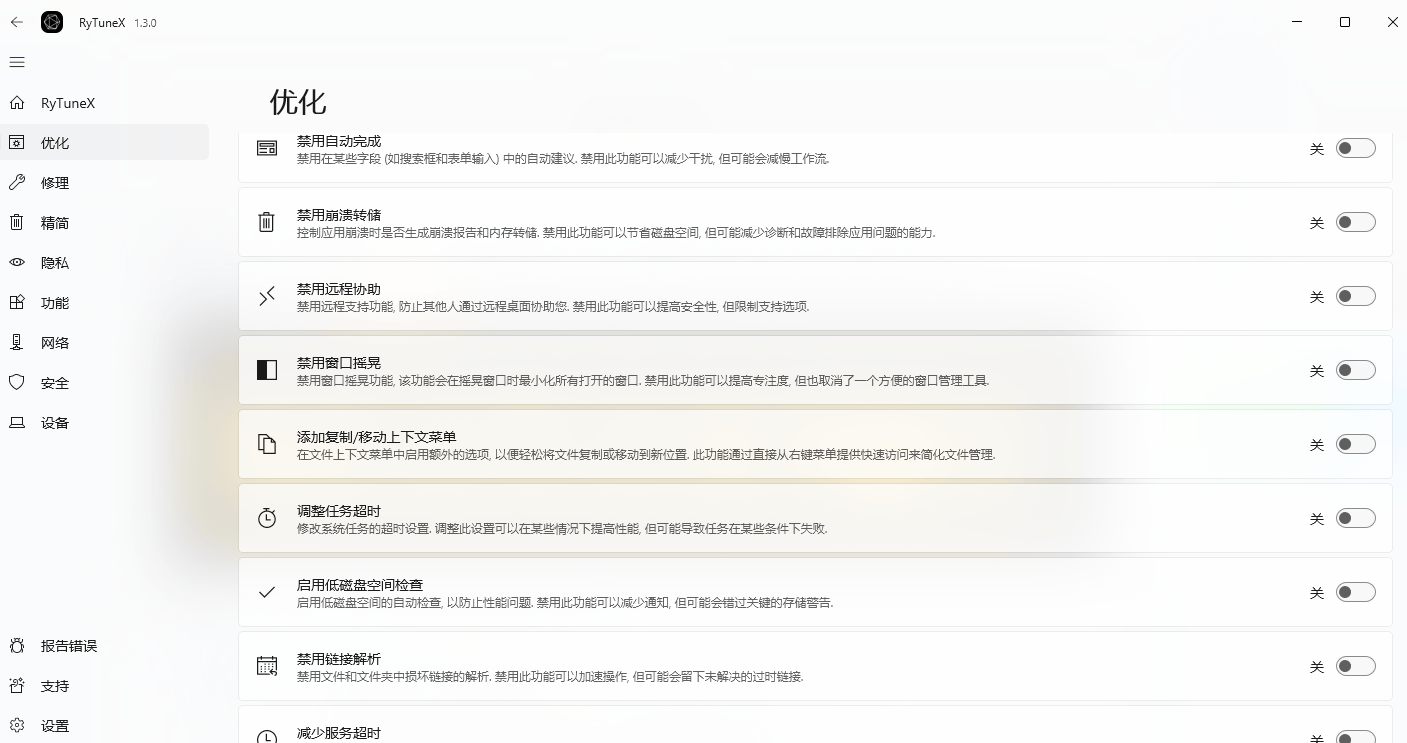Click the RyTuneX logo in the title bar
This screenshot has height=743, width=1407.
pyautogui.click(x=51, y=22)
